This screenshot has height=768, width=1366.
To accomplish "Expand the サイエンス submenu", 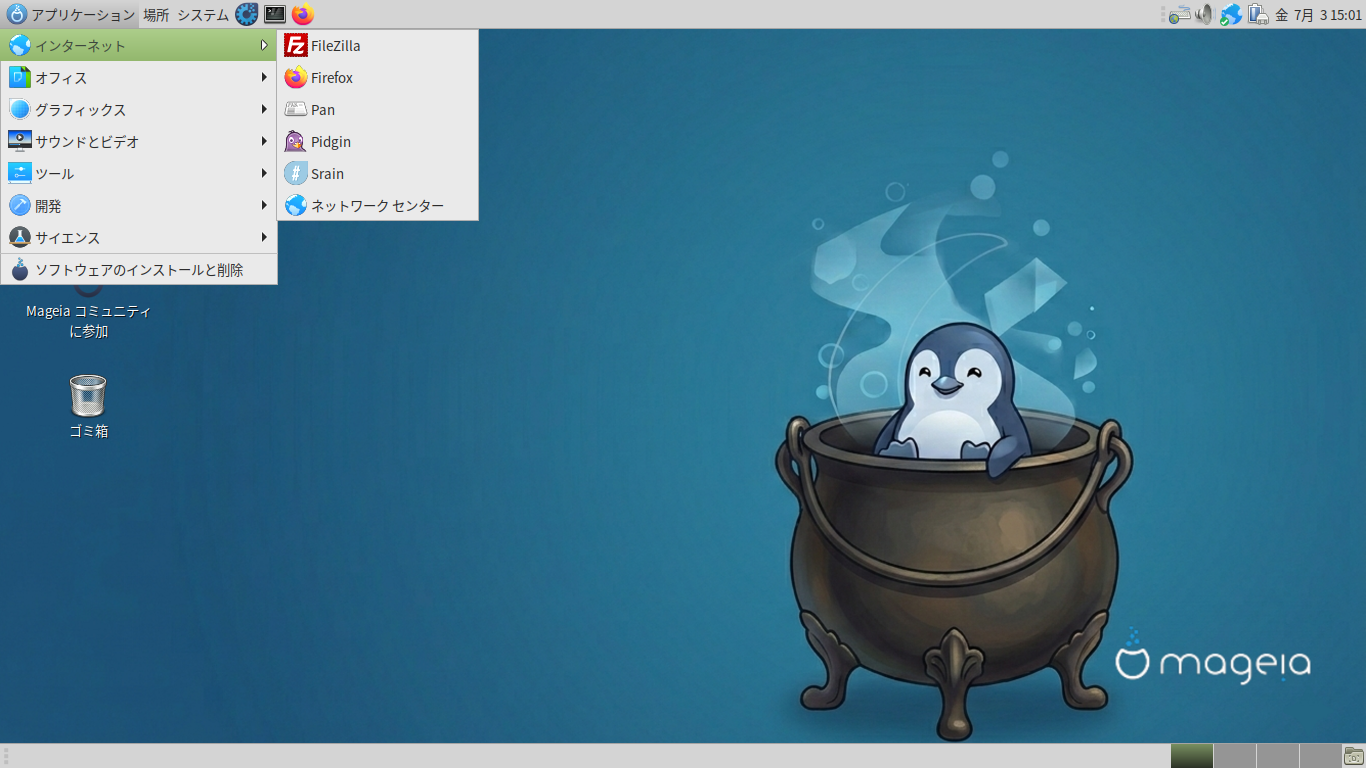I will 139,238.
